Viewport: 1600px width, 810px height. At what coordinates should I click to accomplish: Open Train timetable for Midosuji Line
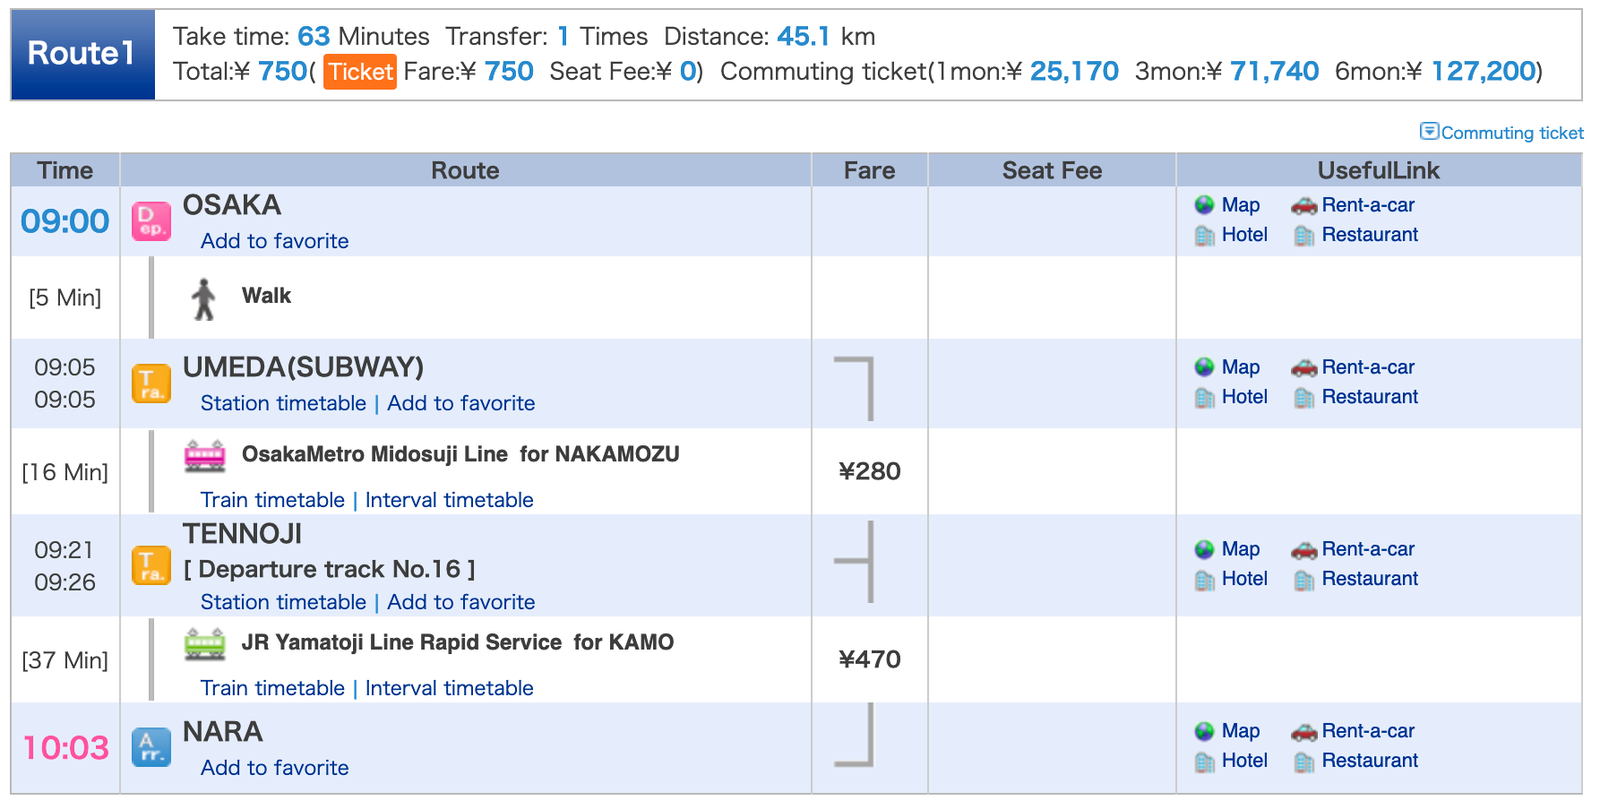[272, 500]
